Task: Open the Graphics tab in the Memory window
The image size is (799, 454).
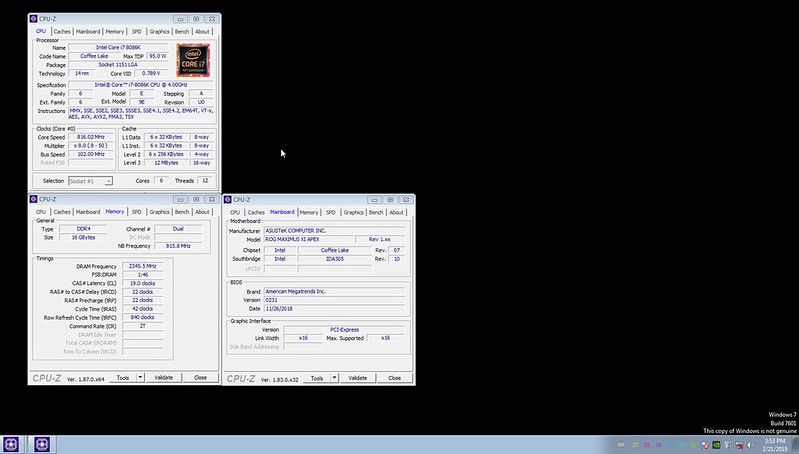Action: [159, 212]
